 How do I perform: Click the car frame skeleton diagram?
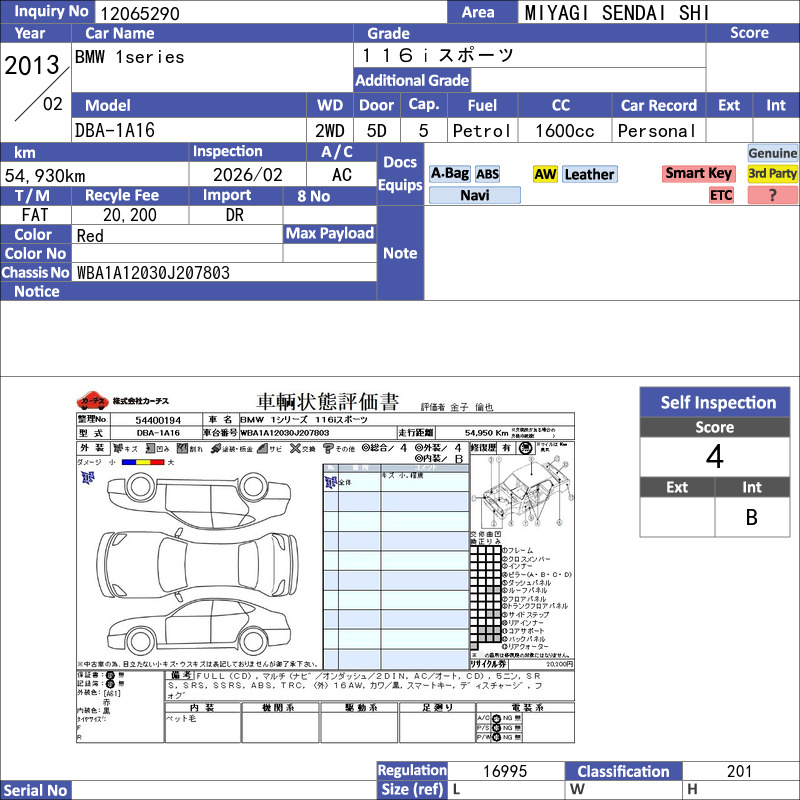tap(522, 492)
